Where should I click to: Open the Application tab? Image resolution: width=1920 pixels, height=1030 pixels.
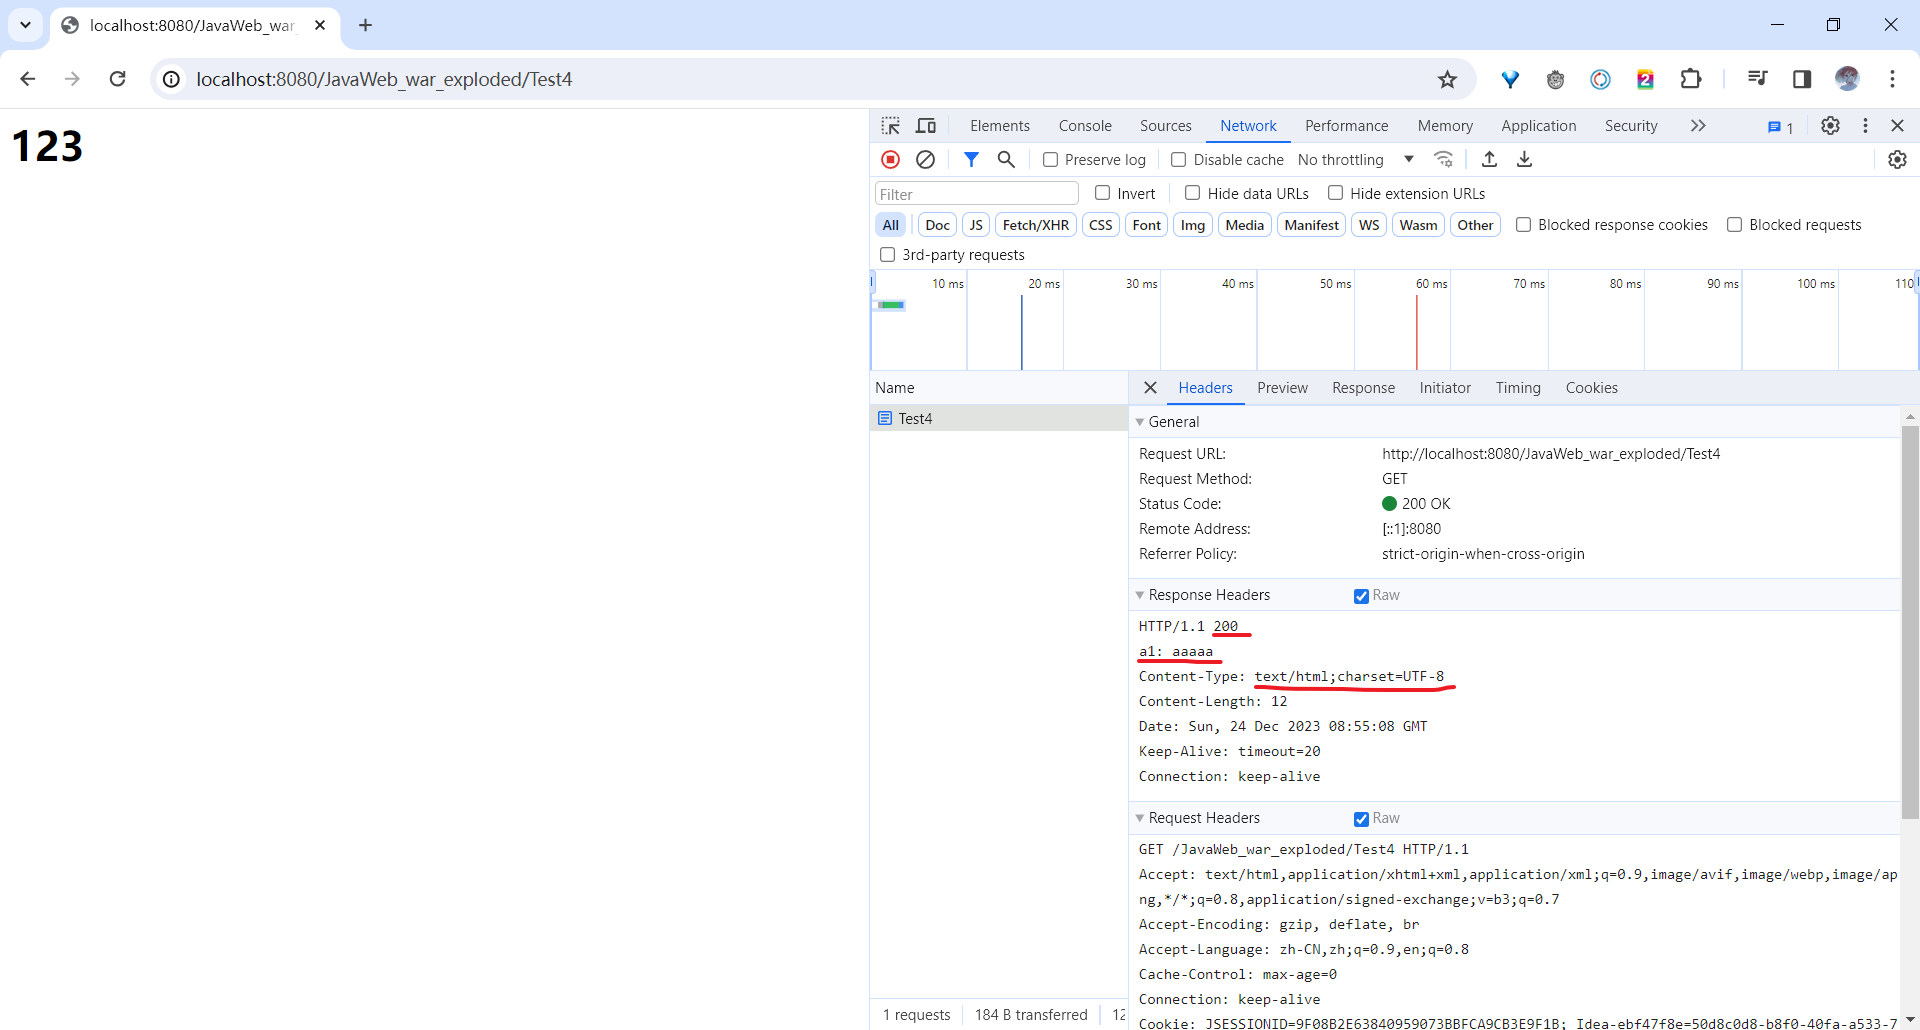(x=1538, y=126)
